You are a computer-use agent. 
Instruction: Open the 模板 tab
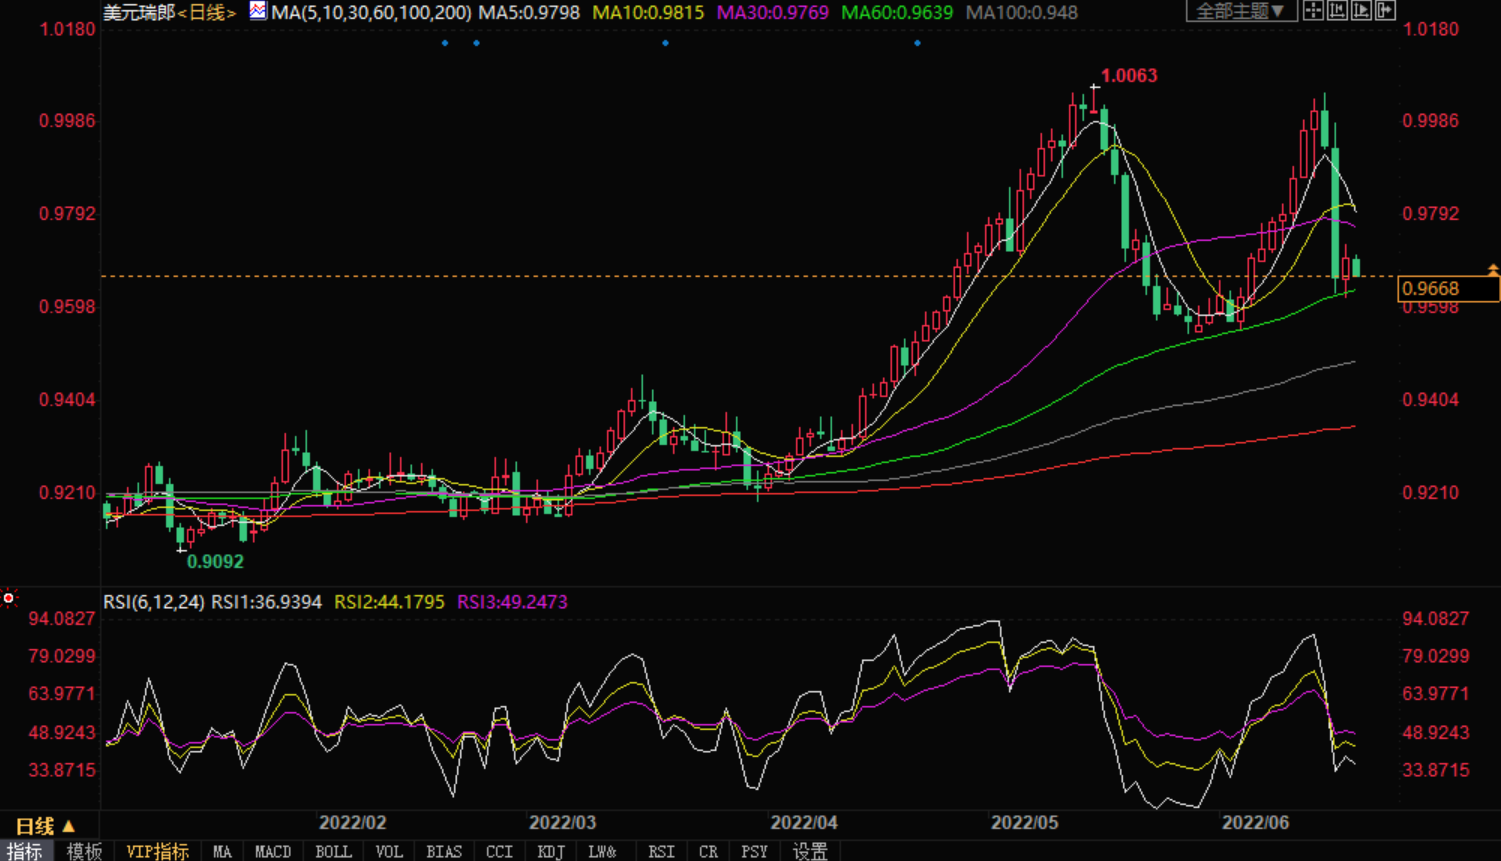pyautogui.click(x=84, y=851)
